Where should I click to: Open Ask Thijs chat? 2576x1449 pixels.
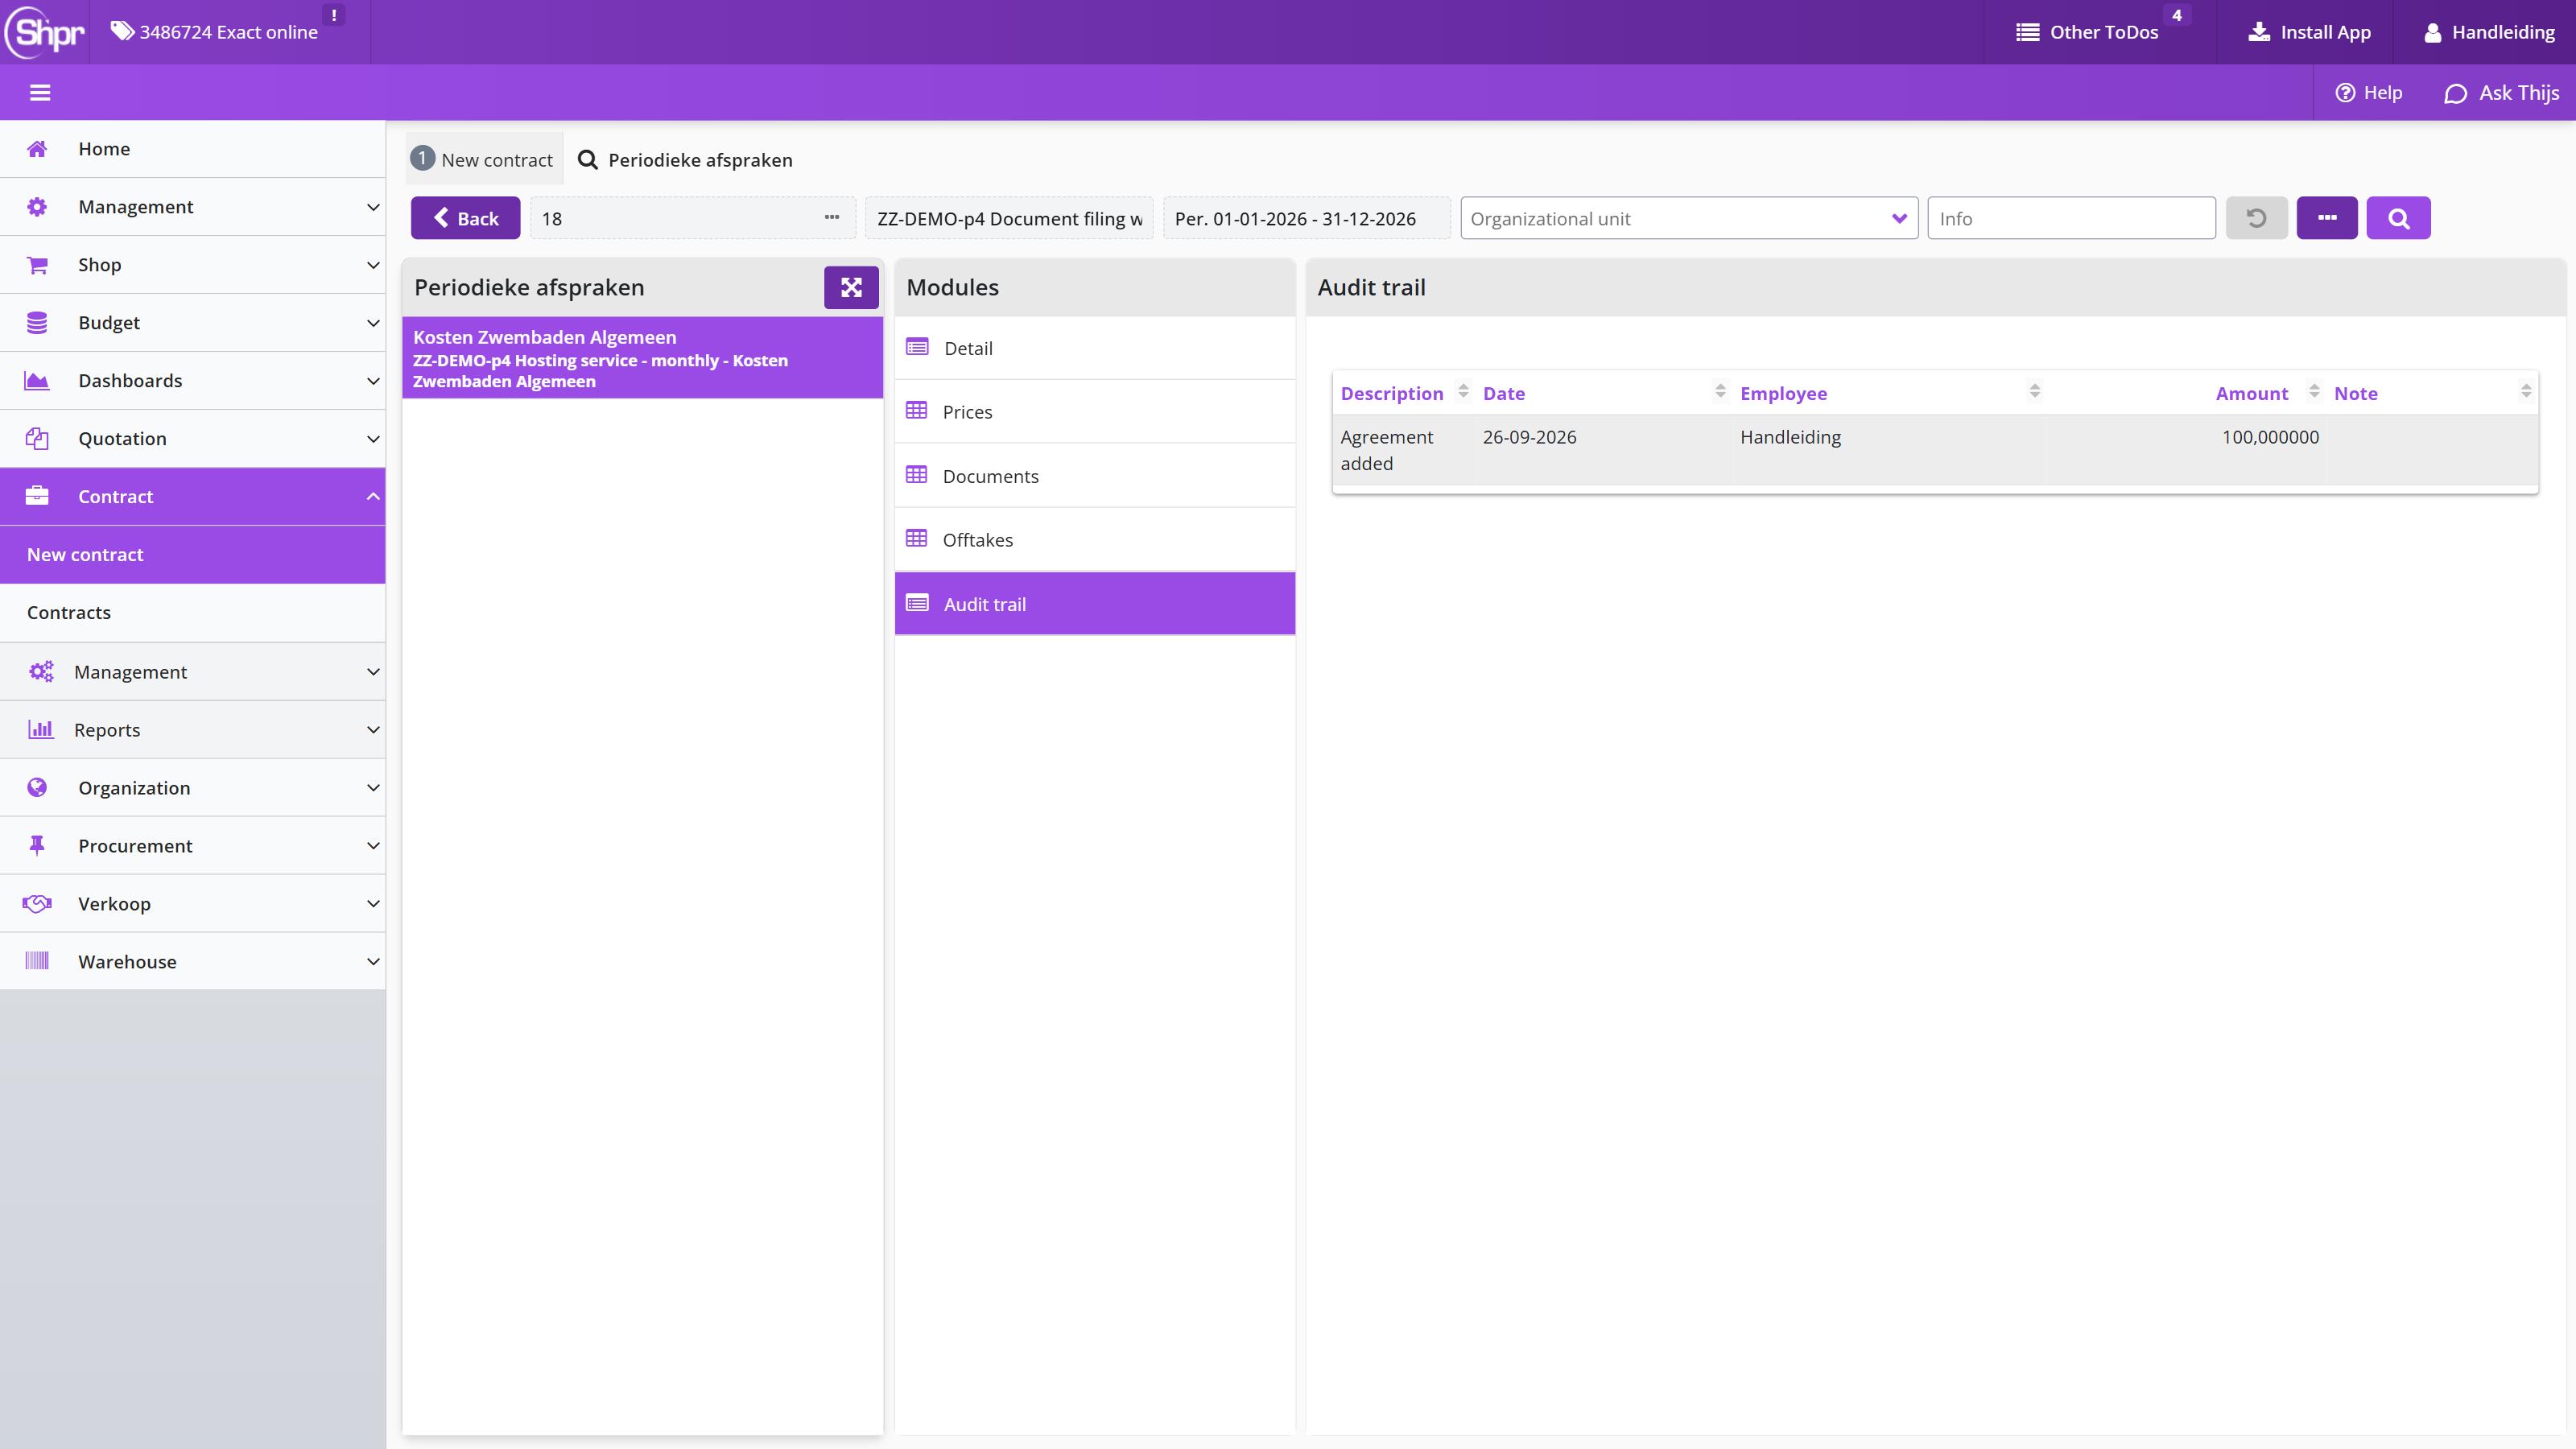click(x=2501, y=93)
